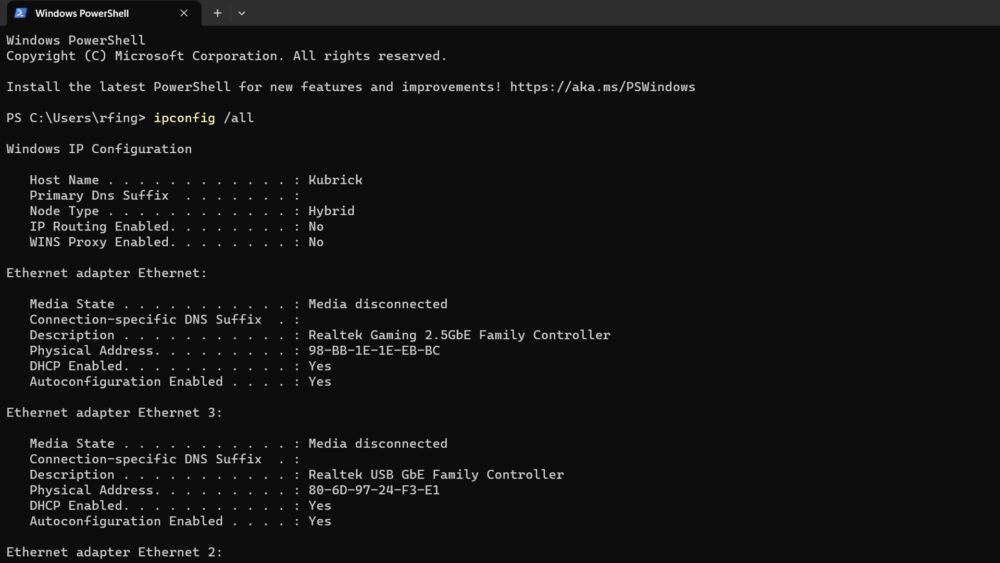Screen dimensions: 1000x563
Task: Click the Ethernet adapter Ethernet 3 heading
Action: click(114, 413)
